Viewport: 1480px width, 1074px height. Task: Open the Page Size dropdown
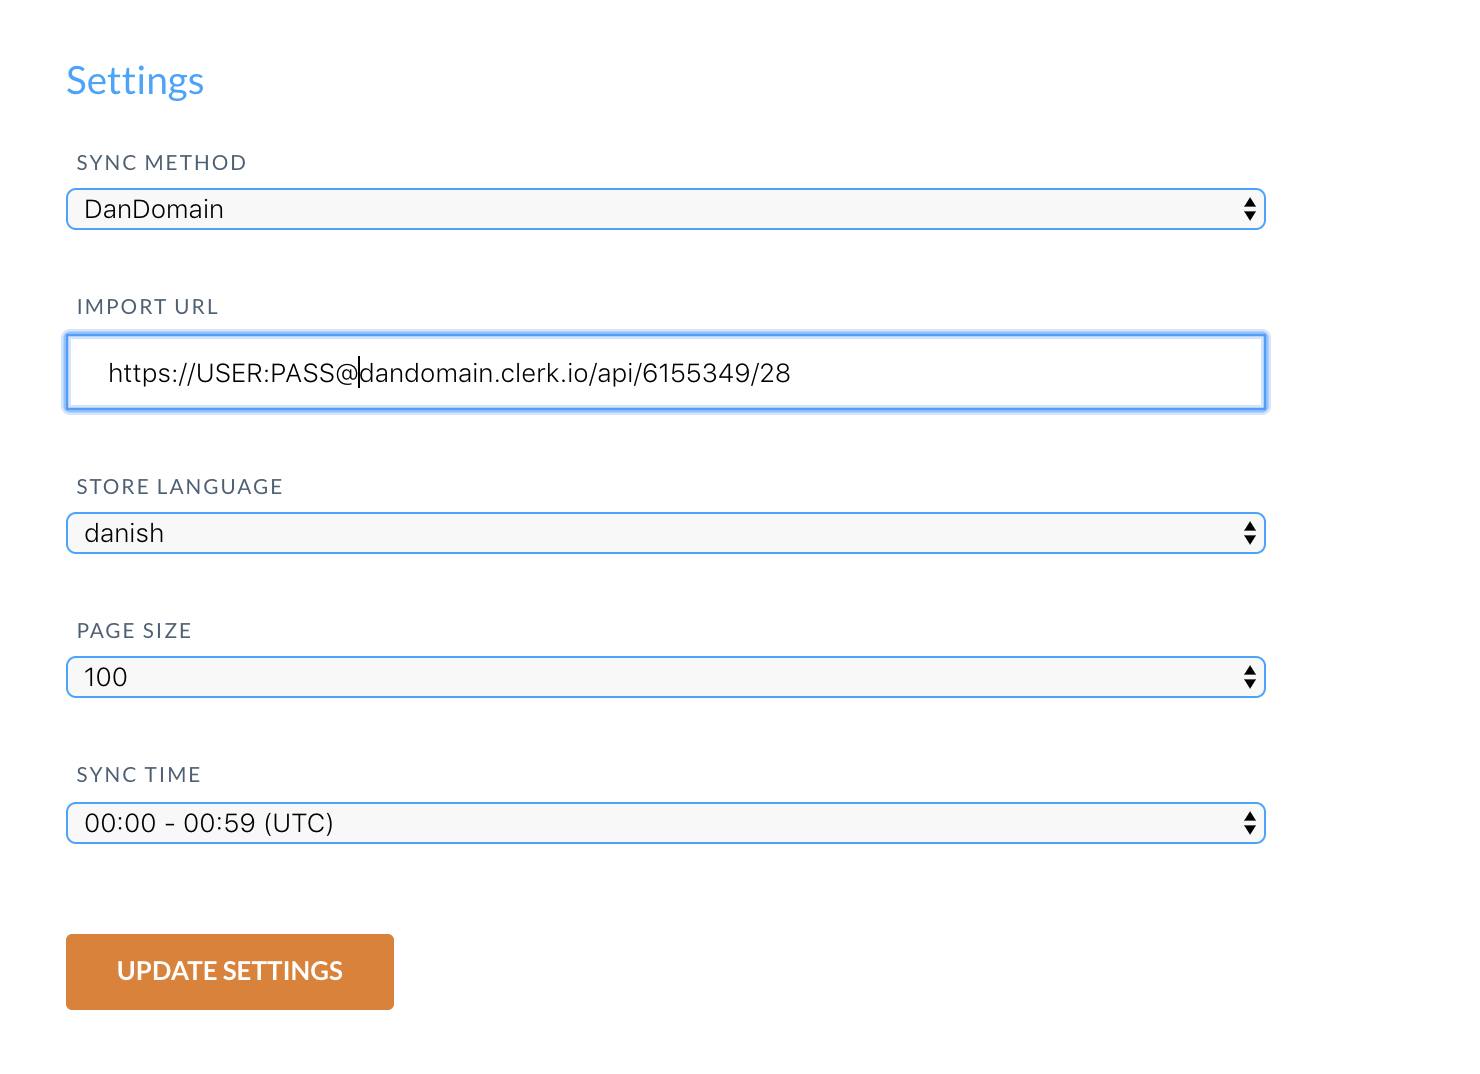665,677
